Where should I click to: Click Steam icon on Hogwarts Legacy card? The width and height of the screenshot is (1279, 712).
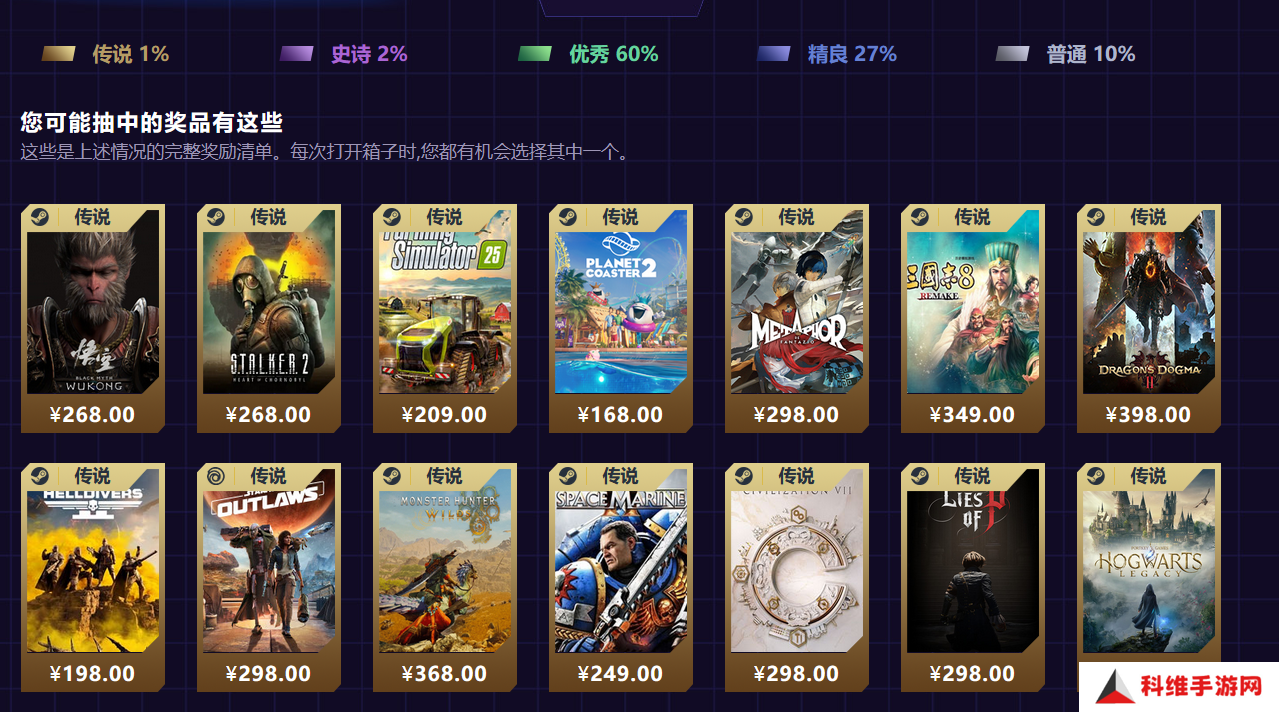pyautogui.click(x=1095, y=475)
